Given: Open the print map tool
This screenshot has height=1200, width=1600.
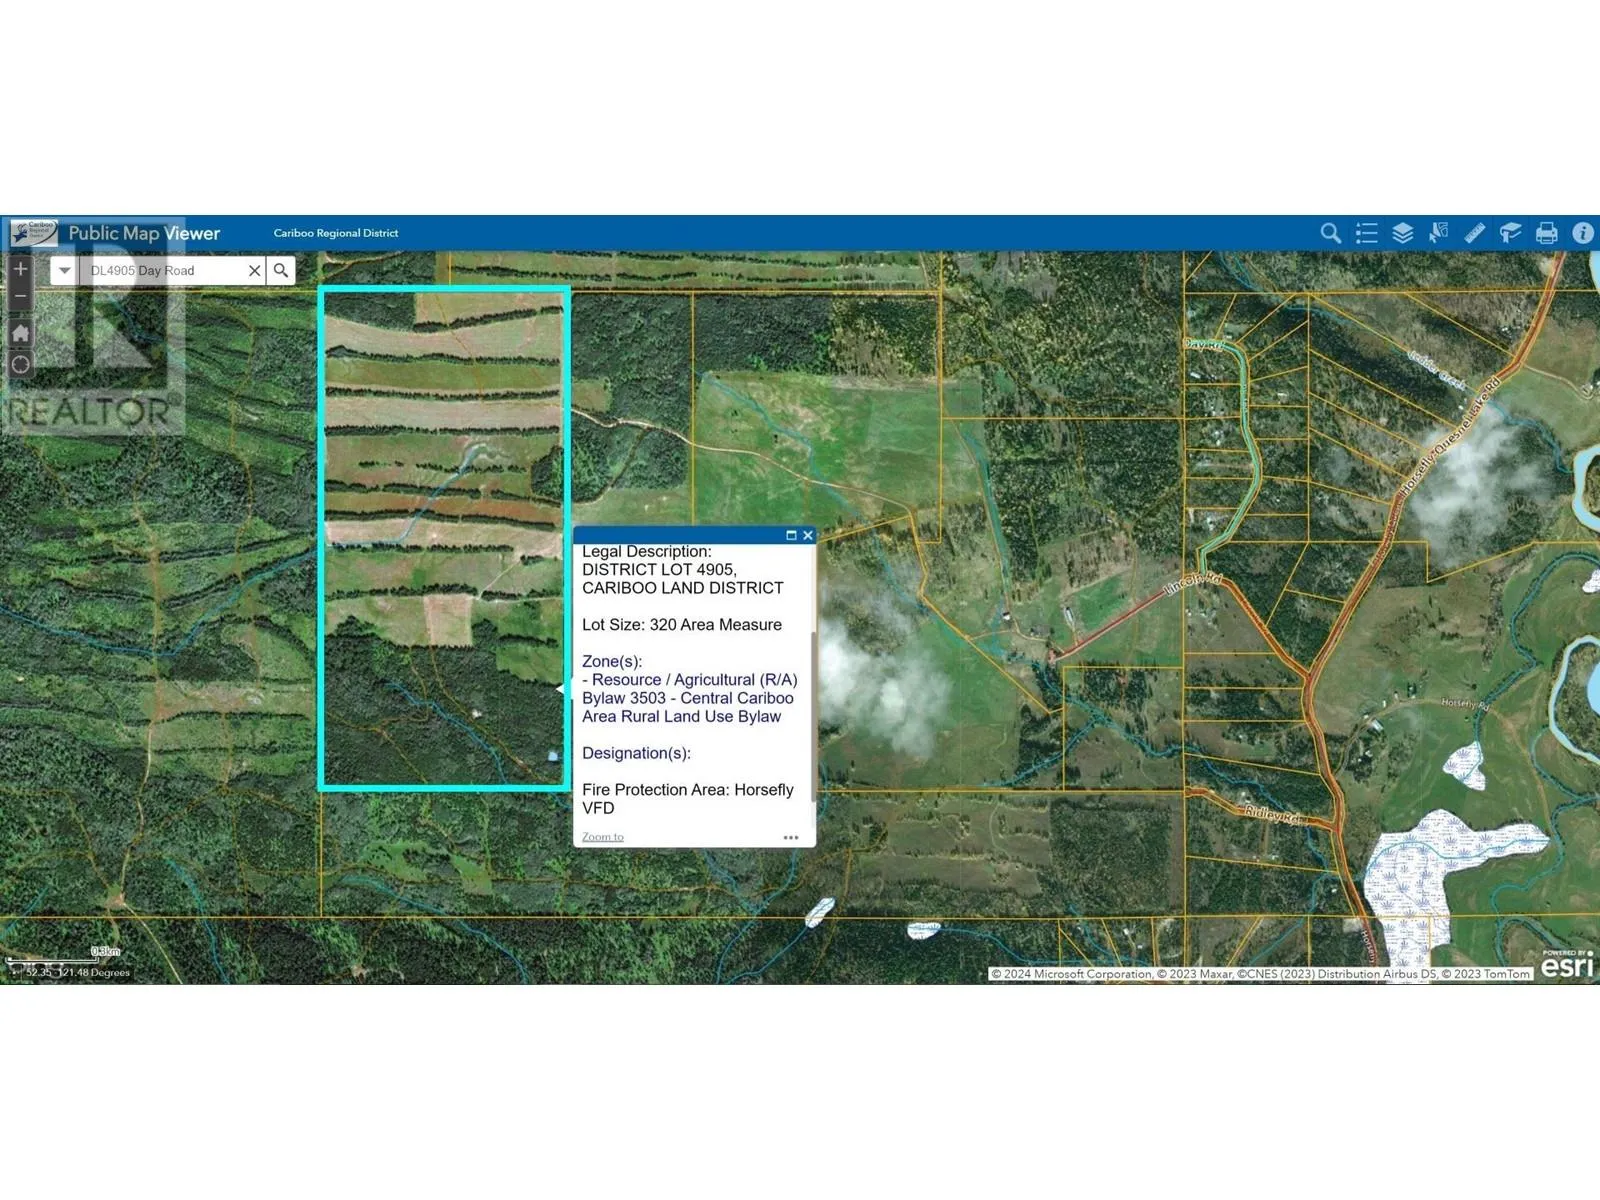Looking at the screenshot, I should pos(1546,233).
